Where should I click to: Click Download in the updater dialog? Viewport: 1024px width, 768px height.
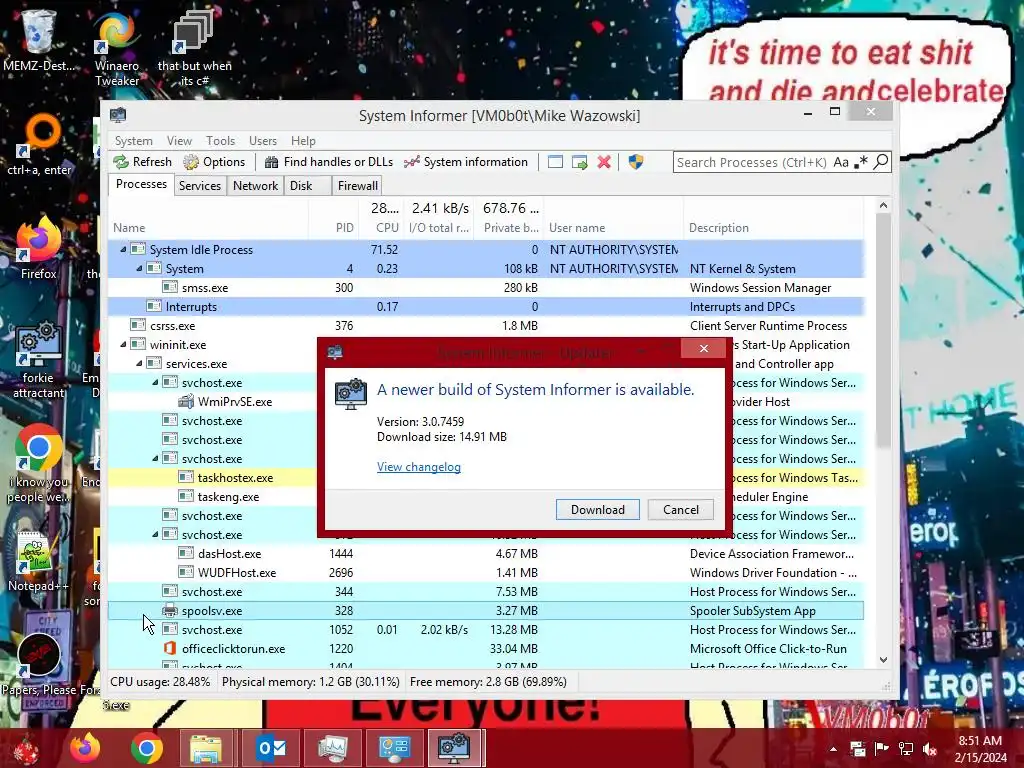(x=598, y=509)
